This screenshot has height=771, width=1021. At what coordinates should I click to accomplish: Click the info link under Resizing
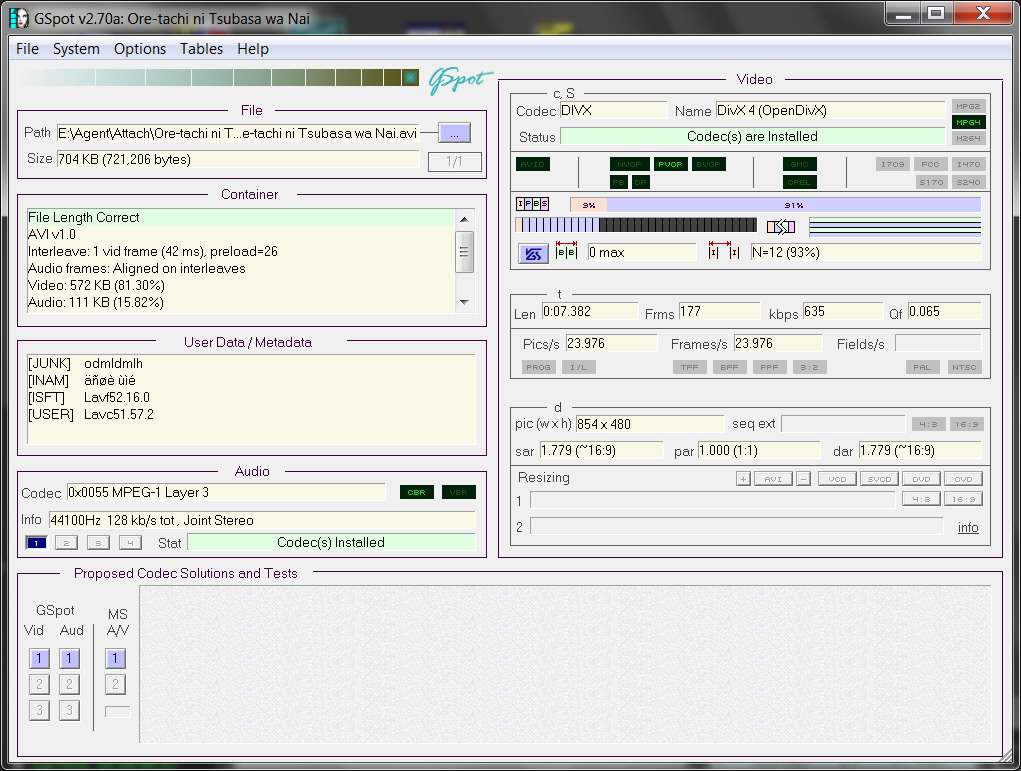(968, 527)
